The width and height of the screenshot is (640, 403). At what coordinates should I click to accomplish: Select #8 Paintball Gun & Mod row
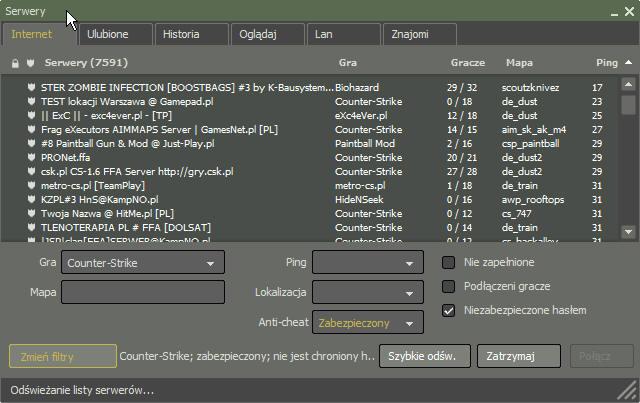[x=310, y=143]
